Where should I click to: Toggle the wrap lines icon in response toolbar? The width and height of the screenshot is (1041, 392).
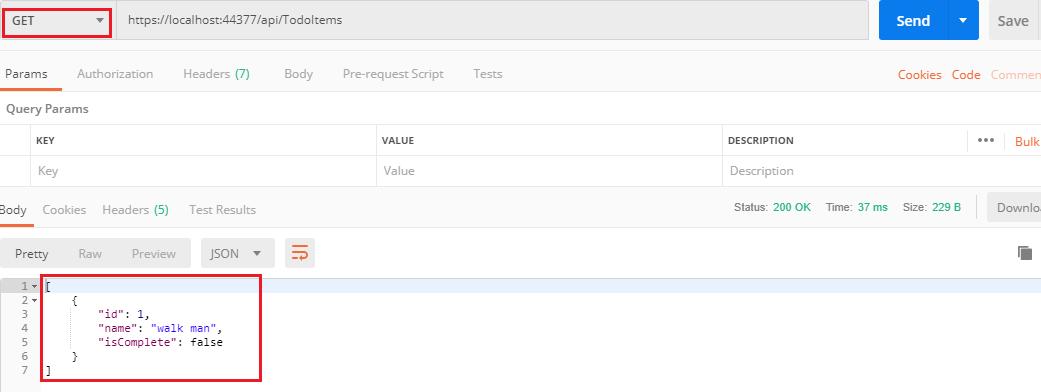click(300, 253)
